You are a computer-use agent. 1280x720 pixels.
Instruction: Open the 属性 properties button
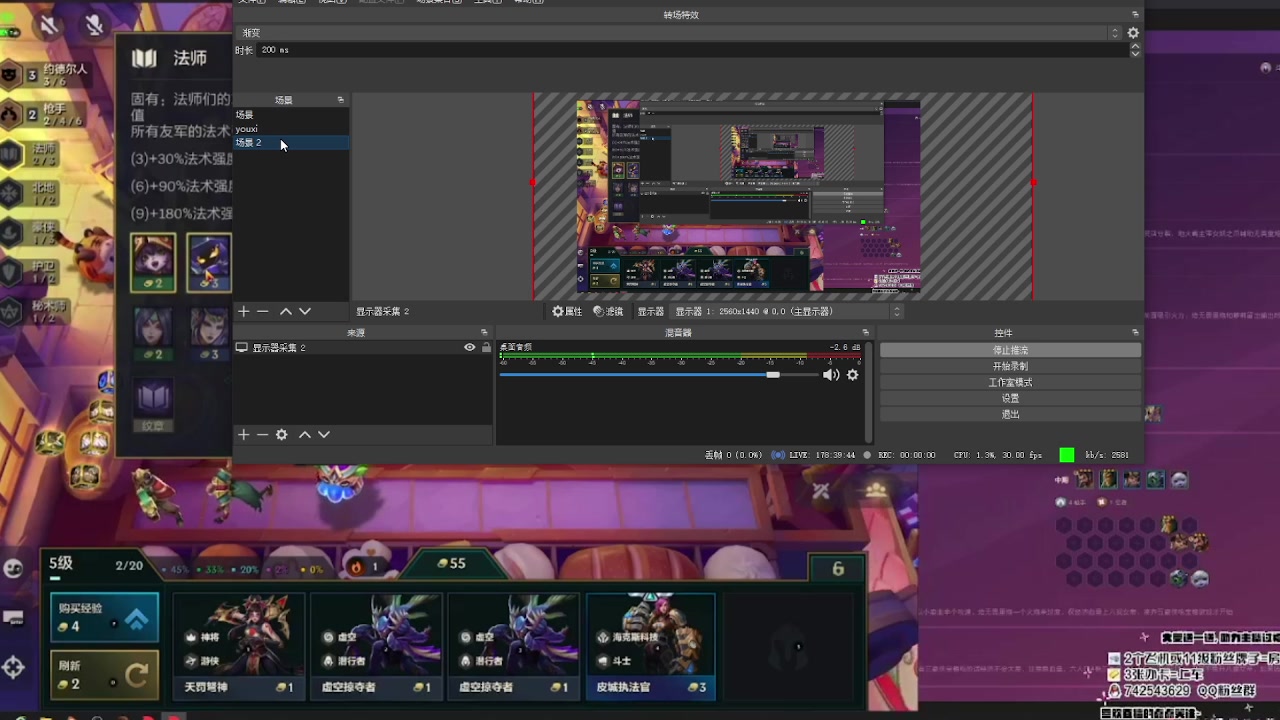pyautogui.click(x=567, y=312)
